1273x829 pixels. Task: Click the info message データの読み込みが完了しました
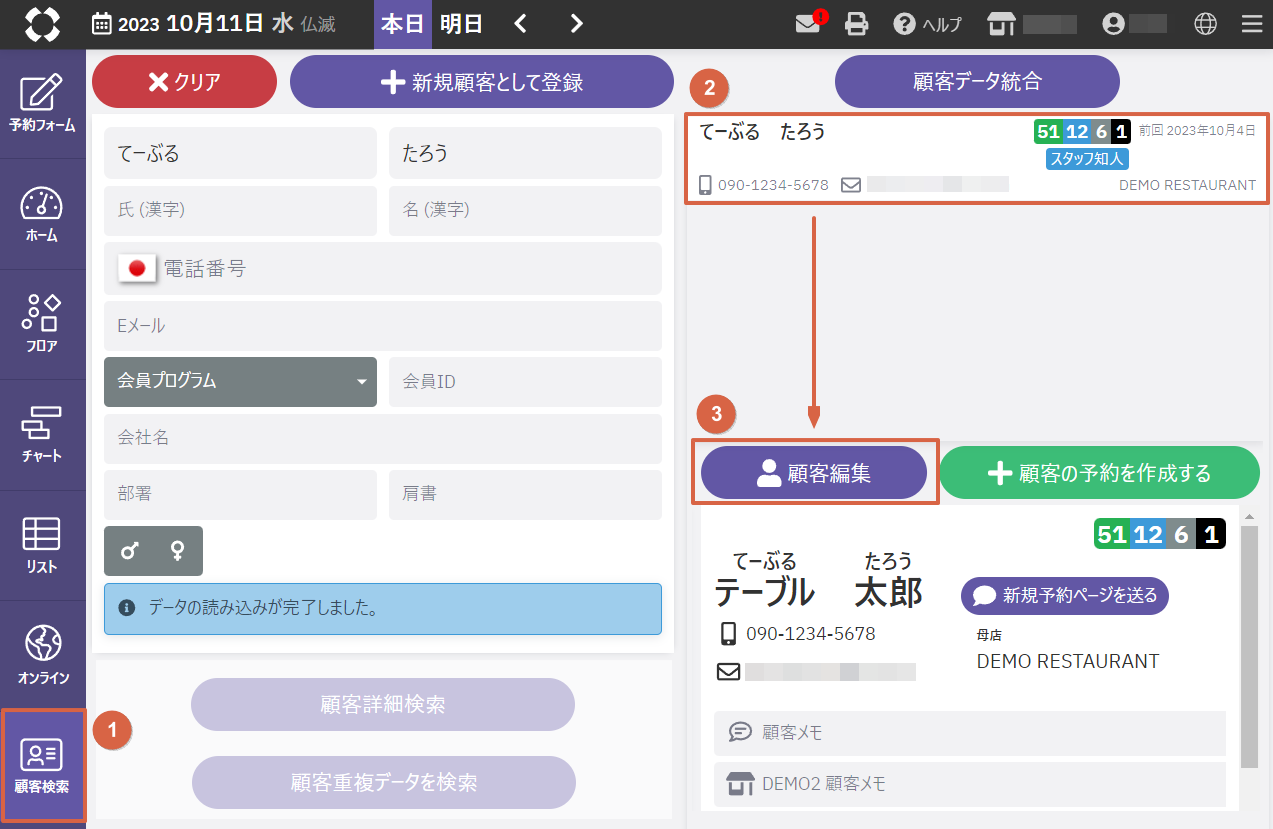pyautogui.click(x=383, y=608)
